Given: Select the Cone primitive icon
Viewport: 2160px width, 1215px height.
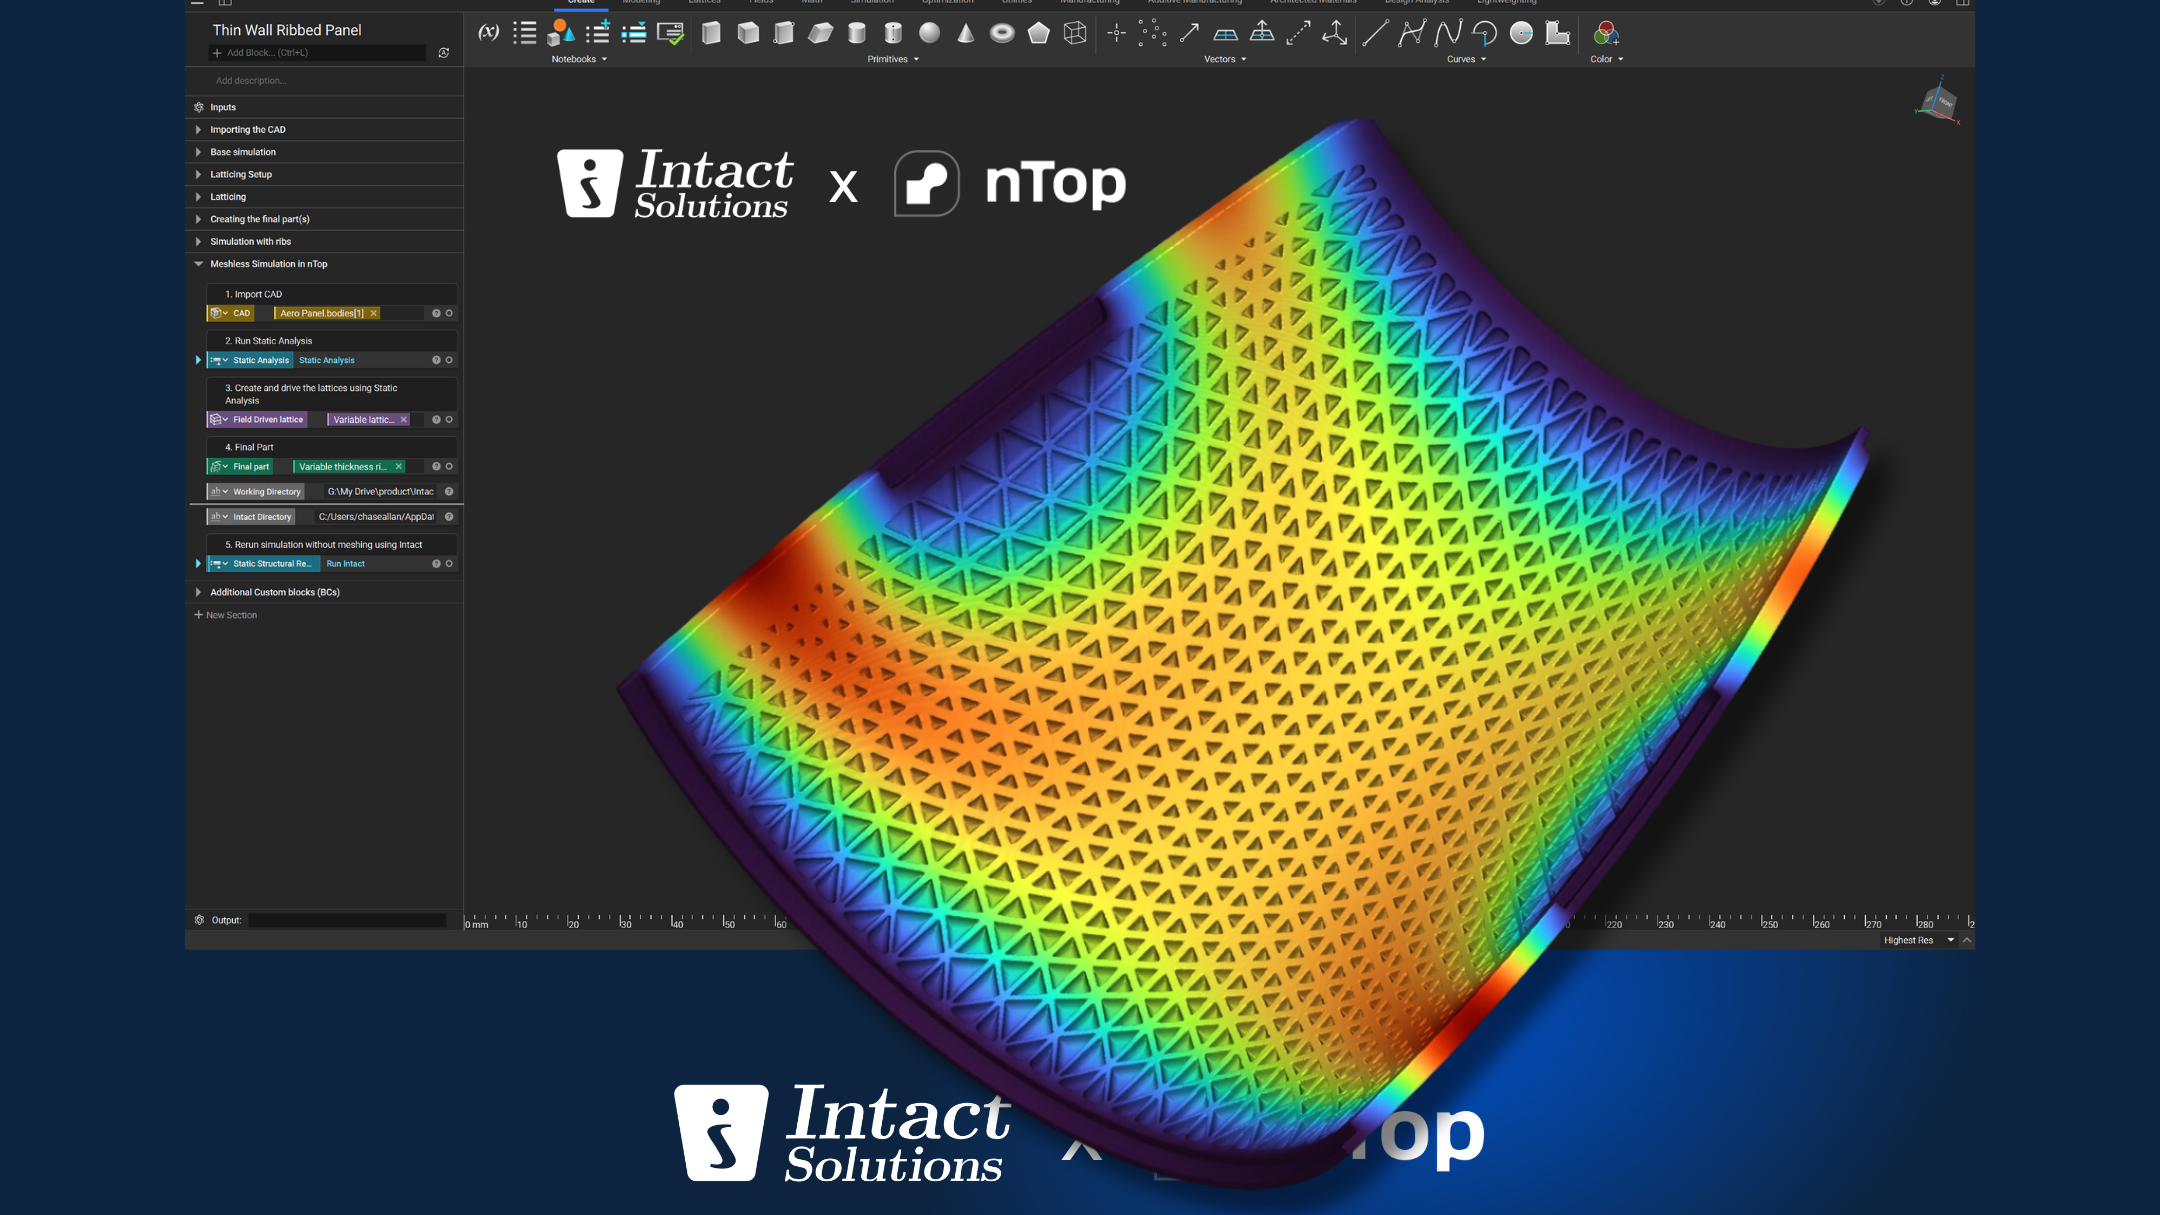Looking at the screenshot, I should 966,33.
